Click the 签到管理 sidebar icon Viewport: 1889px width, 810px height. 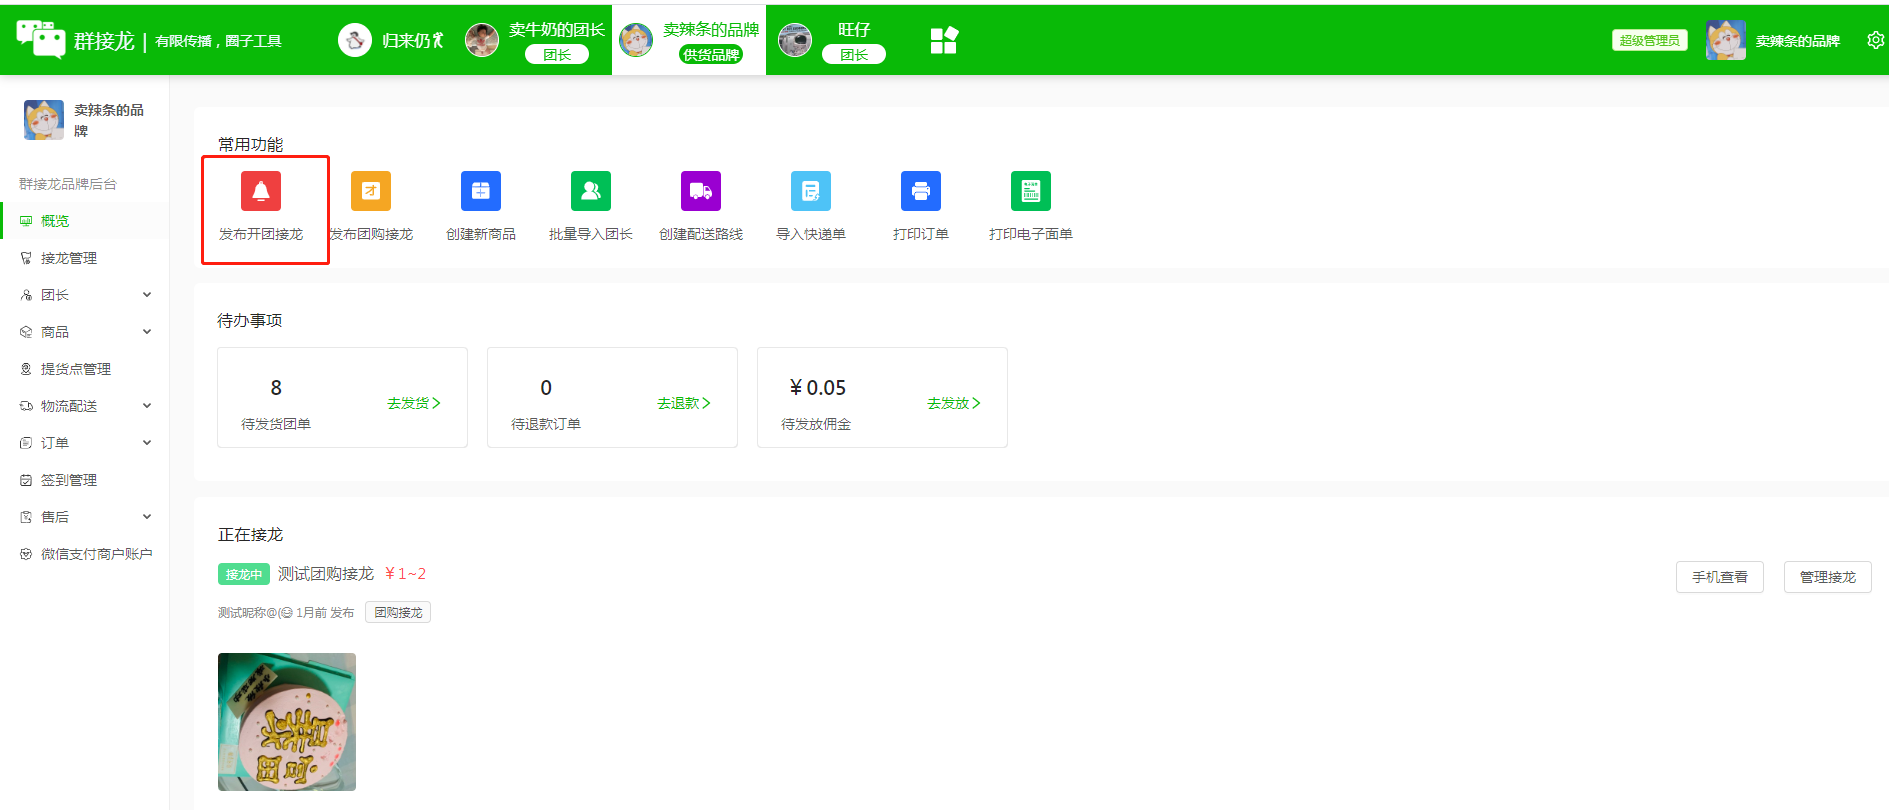click(x=26, y=480)
